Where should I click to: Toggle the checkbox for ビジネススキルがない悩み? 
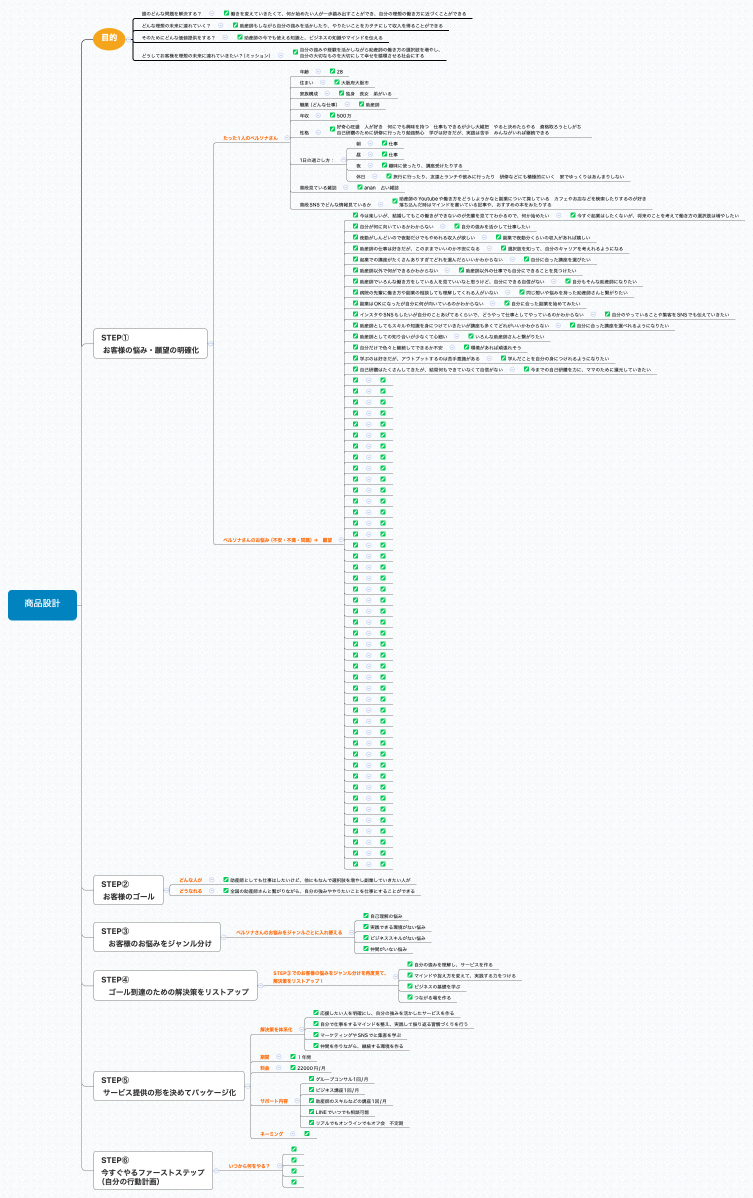point(365,938)
